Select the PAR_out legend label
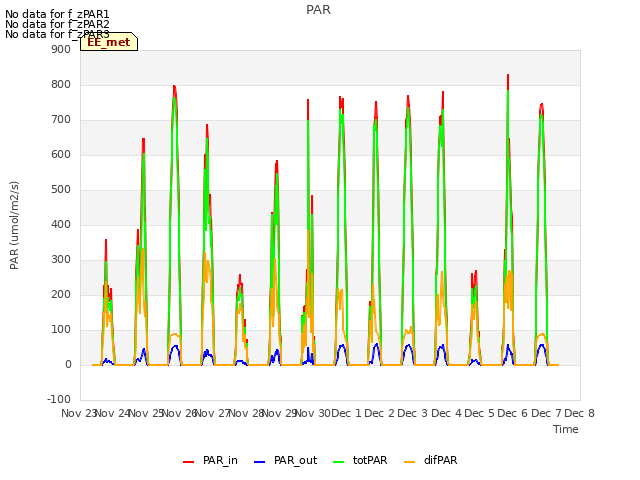This screenshot has height=480, width=640. (x=296, y=460)
